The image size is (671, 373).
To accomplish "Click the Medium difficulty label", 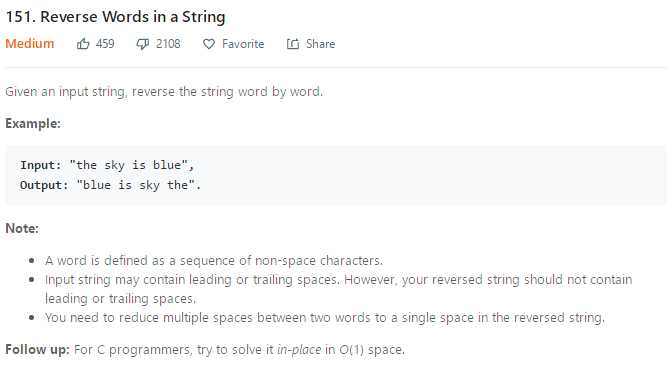I will tap(30, 44).
